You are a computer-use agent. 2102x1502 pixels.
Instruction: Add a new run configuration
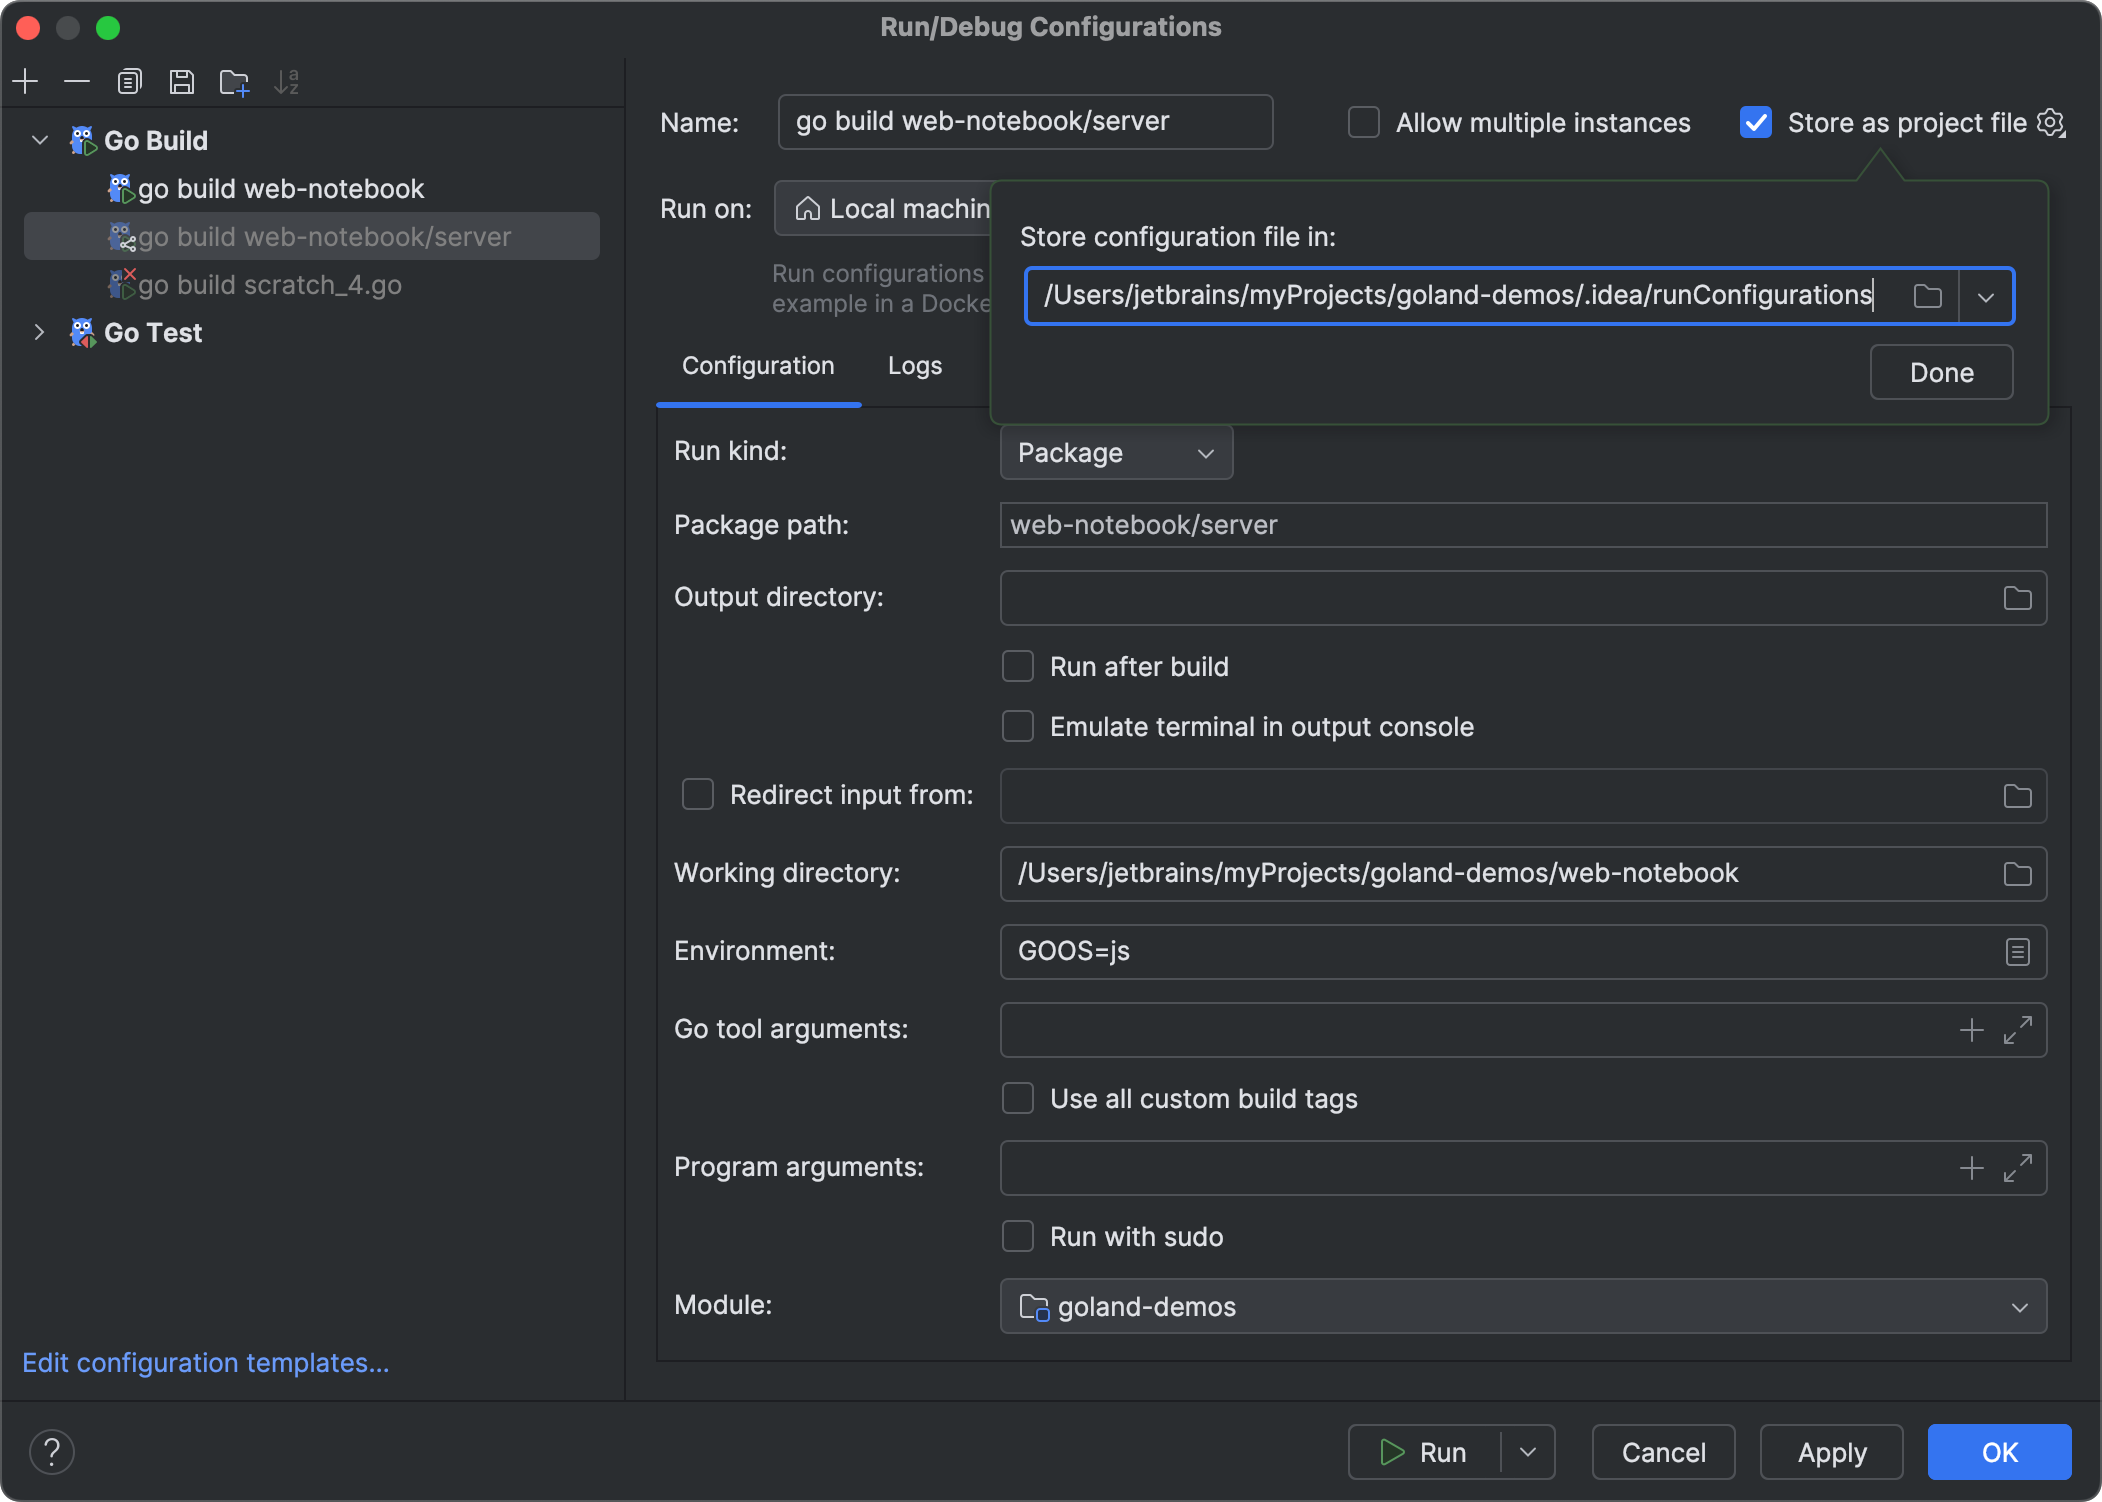tap(25, 81)
